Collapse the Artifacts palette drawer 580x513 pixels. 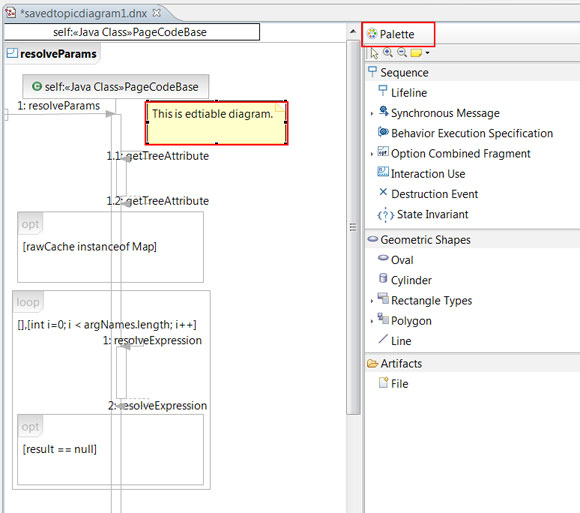tap(472, 363)
